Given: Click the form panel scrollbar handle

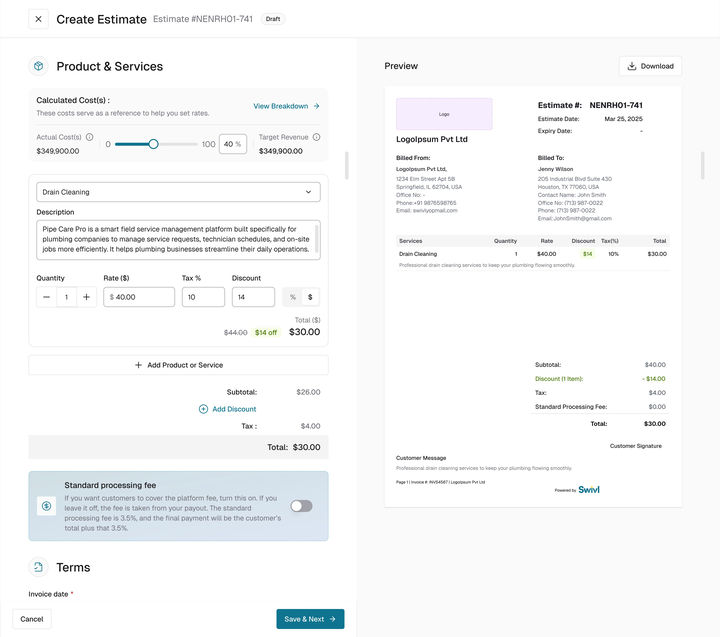Looking at the screenshot, I should [347, 165].
